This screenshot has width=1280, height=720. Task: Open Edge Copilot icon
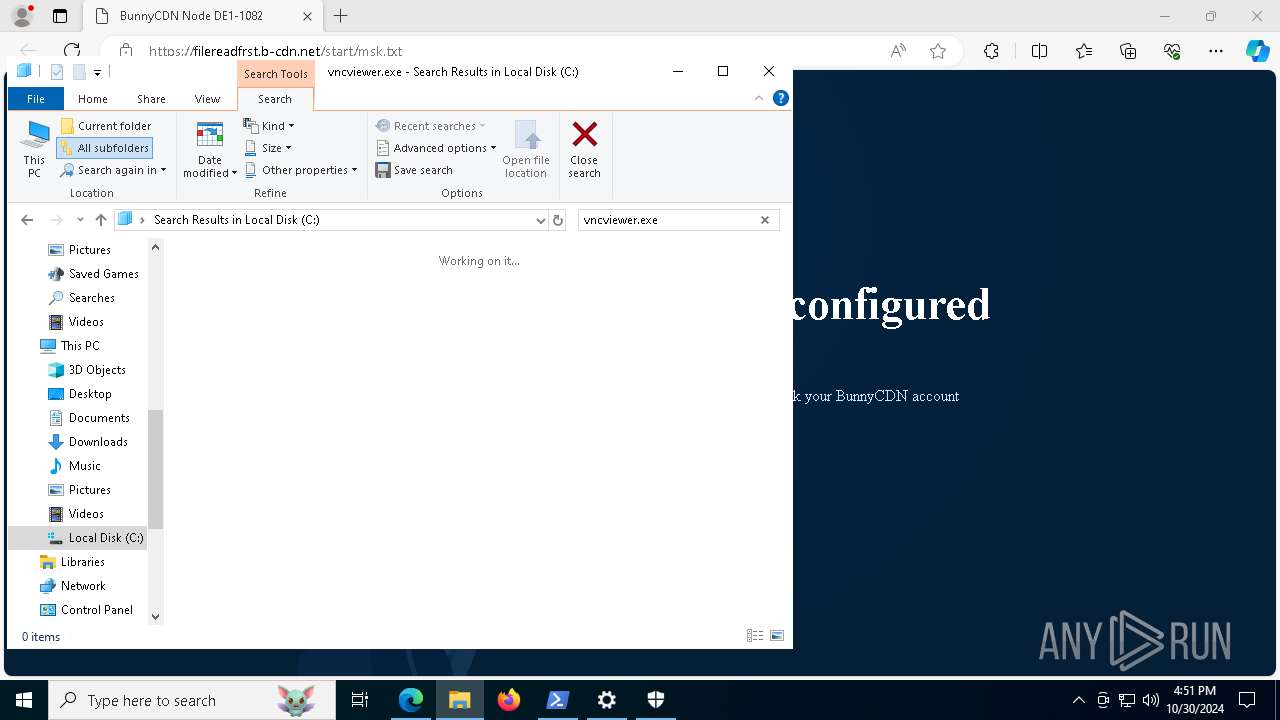(1257, 51)
